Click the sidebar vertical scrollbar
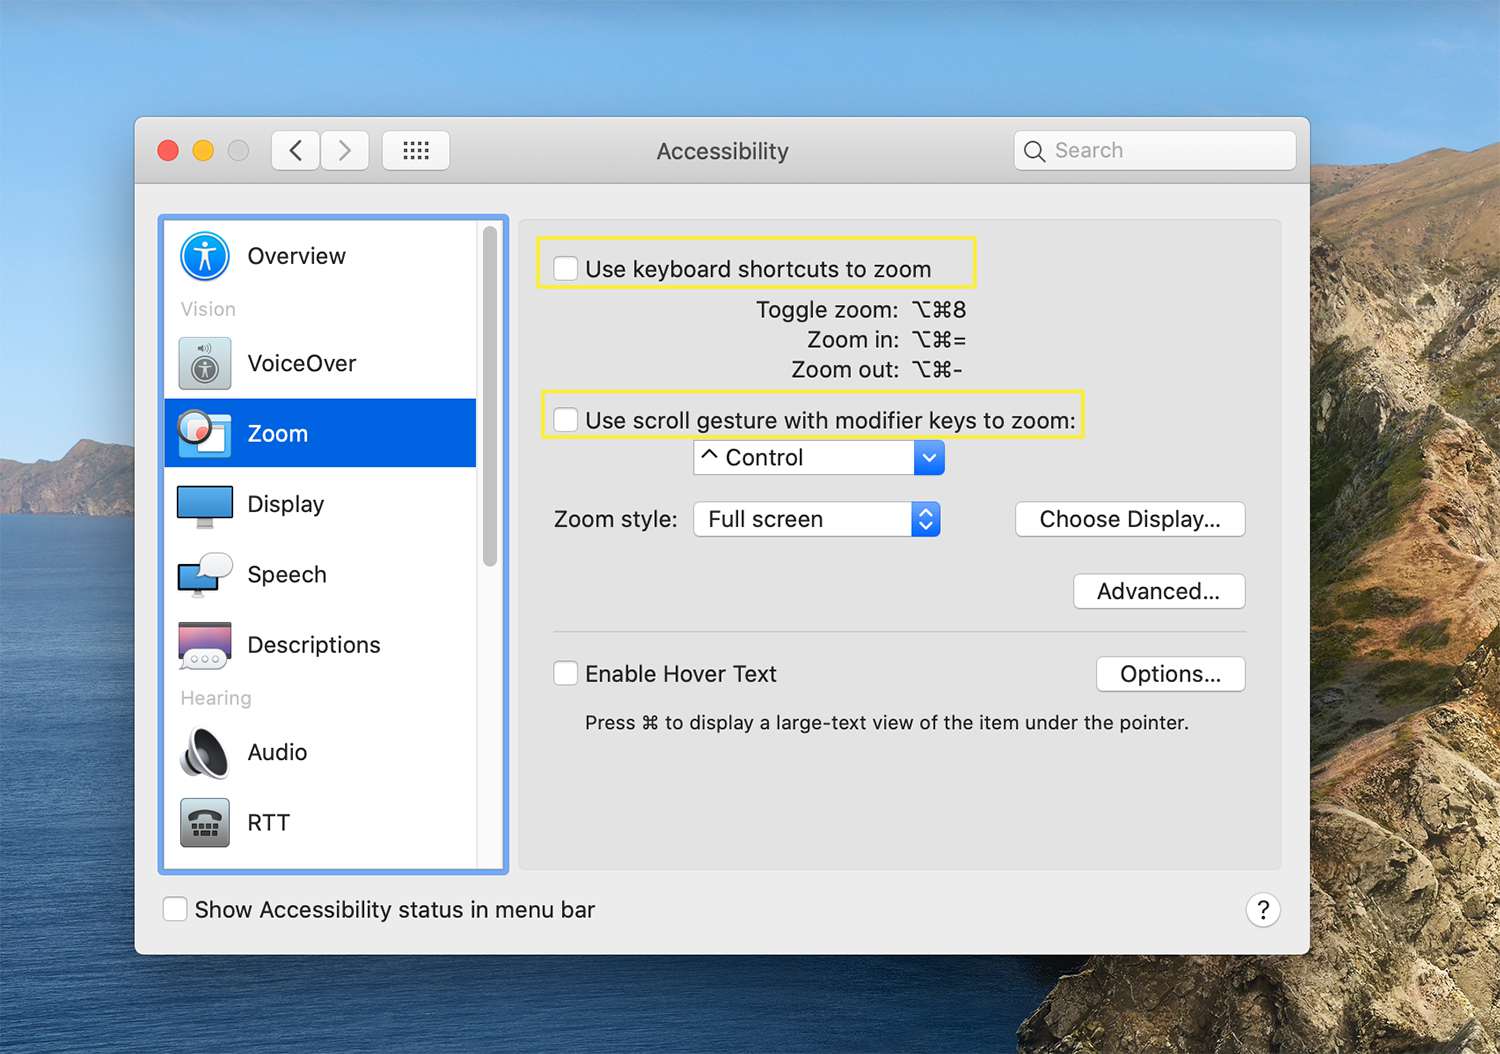 tap(490, 398)
